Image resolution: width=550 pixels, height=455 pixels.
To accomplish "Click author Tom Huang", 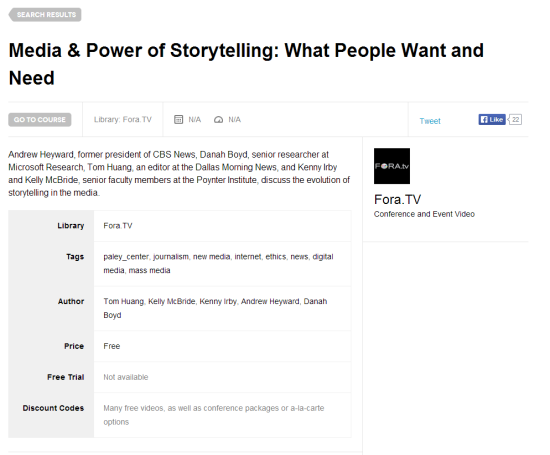I will tap(123, 301).
